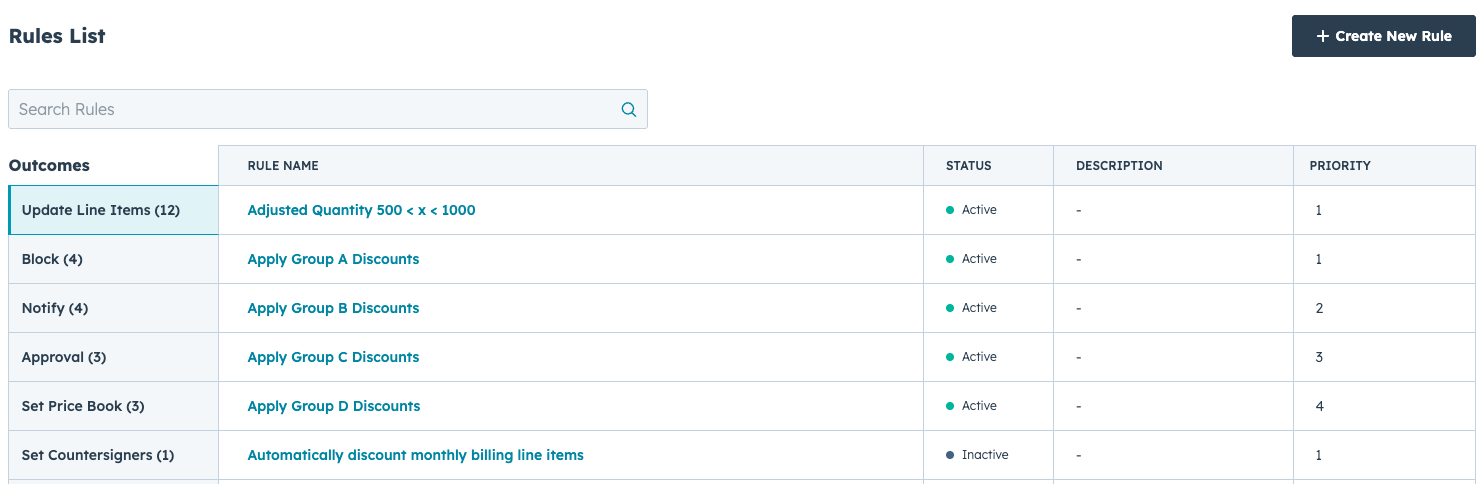
Task: Click the Priority column header
Action: [1339, 166]
